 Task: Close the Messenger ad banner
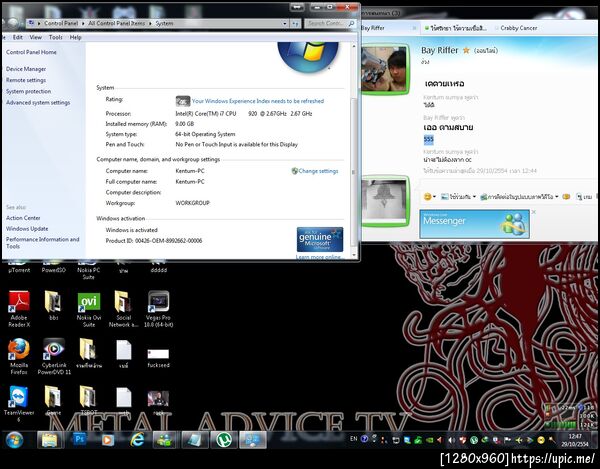click(534, 212)
